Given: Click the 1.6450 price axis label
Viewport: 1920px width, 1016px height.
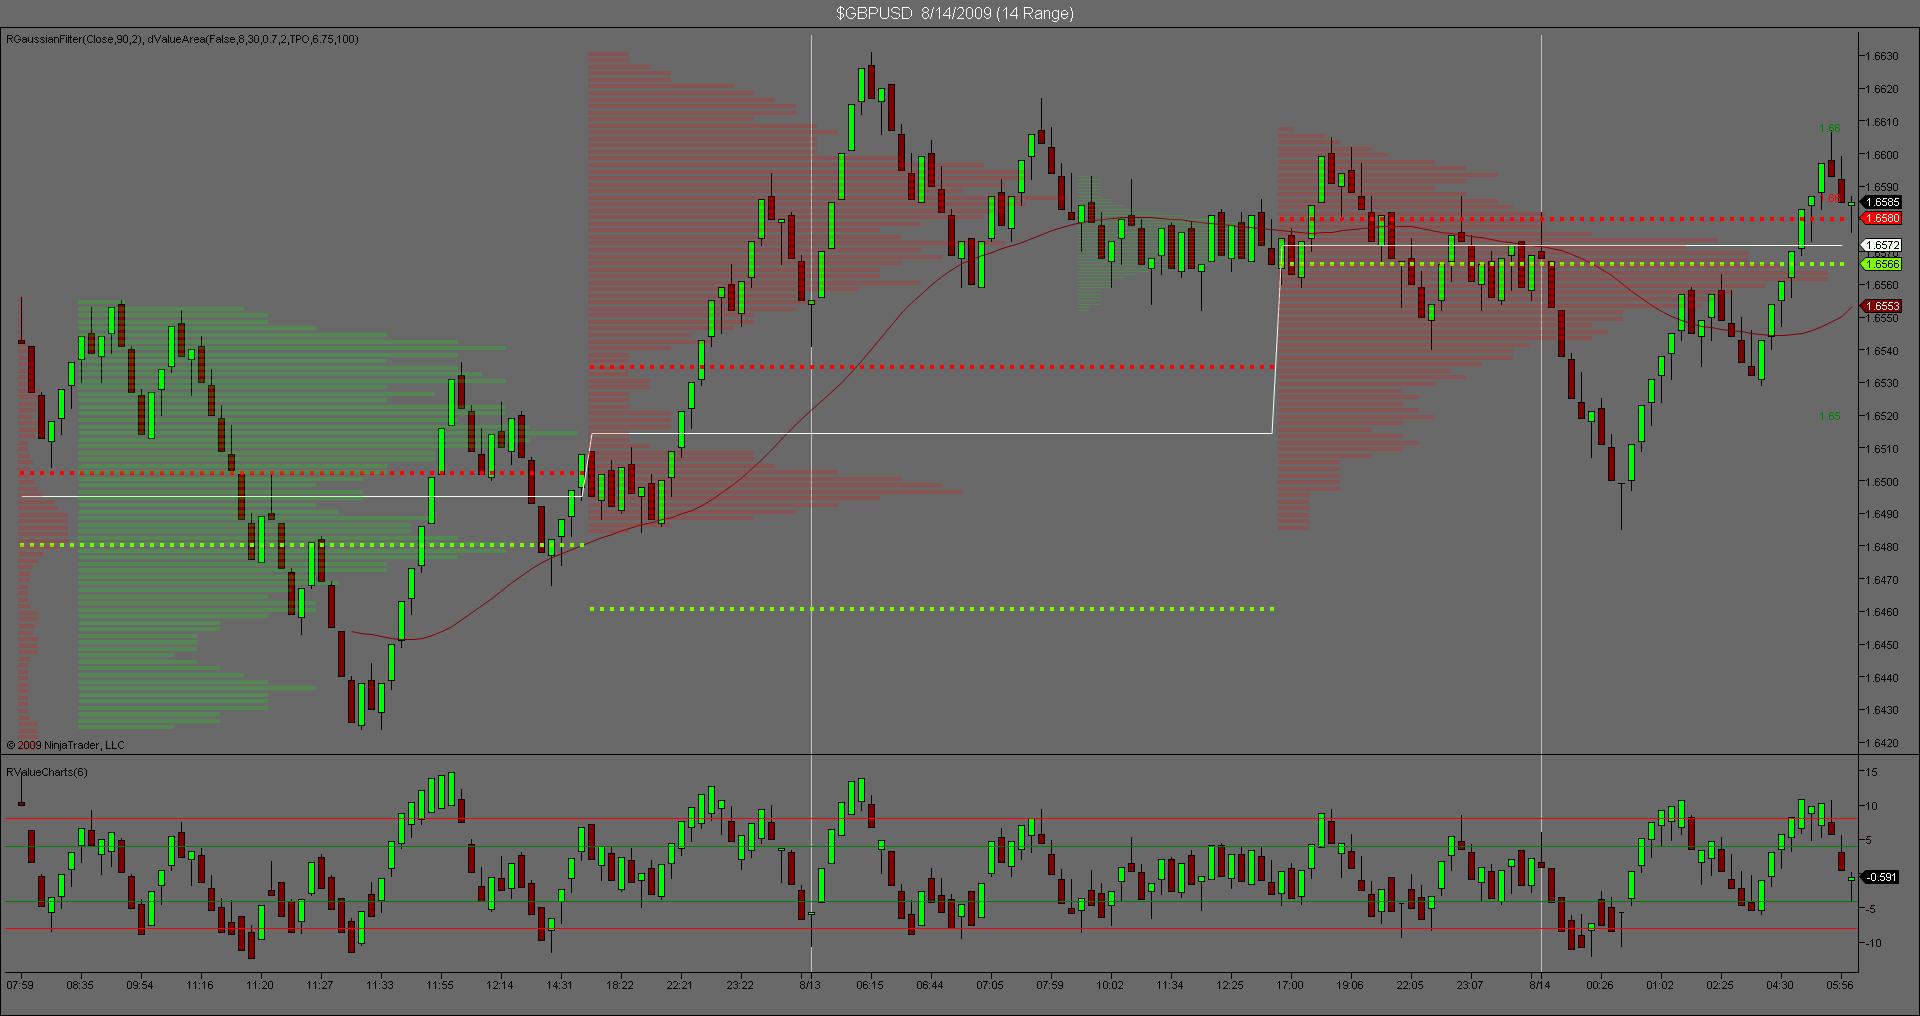Looking at the screenshot, I should point(1883,645).
